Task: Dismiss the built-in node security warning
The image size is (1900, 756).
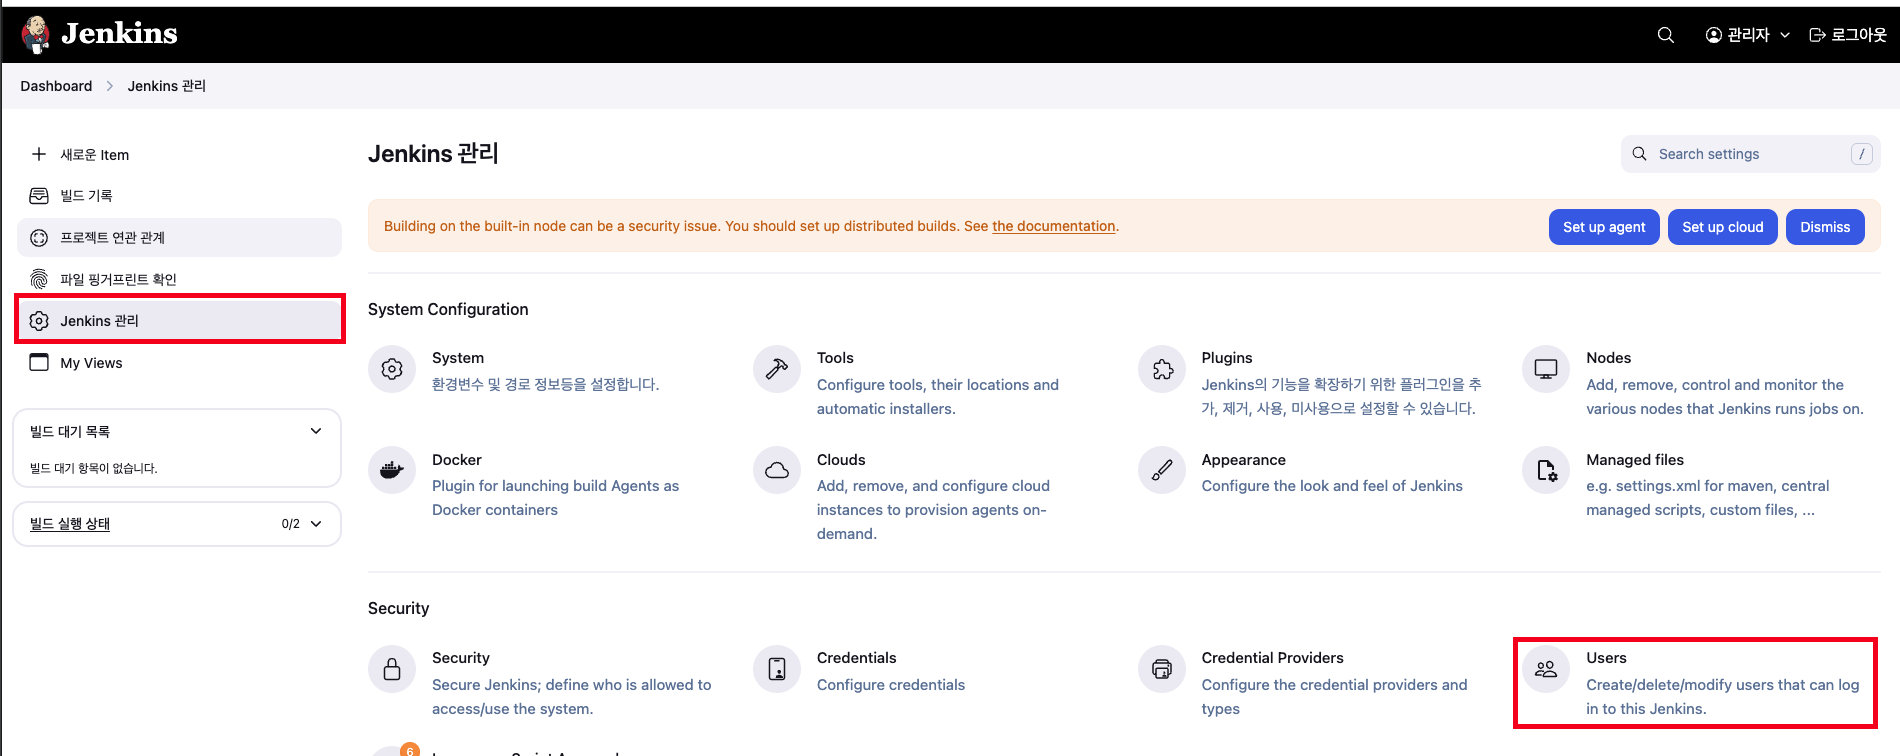Action: 1825,227
